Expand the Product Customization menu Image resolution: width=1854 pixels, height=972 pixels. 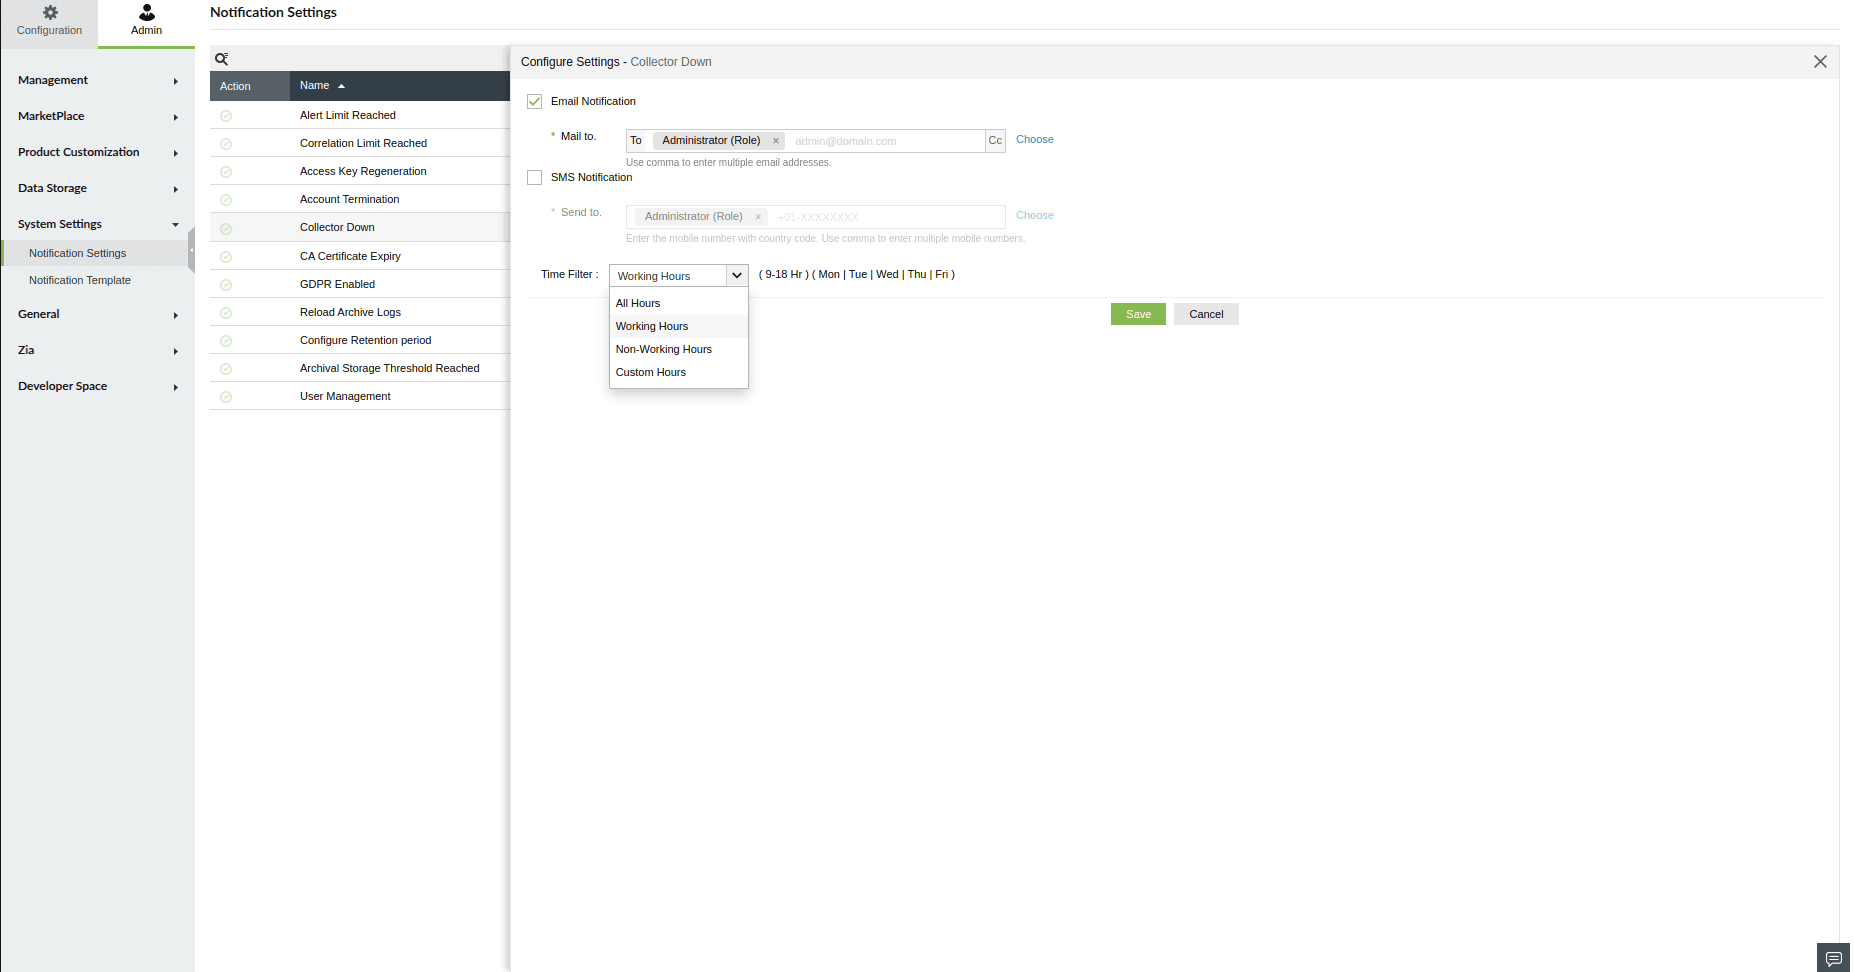point(97,152)
